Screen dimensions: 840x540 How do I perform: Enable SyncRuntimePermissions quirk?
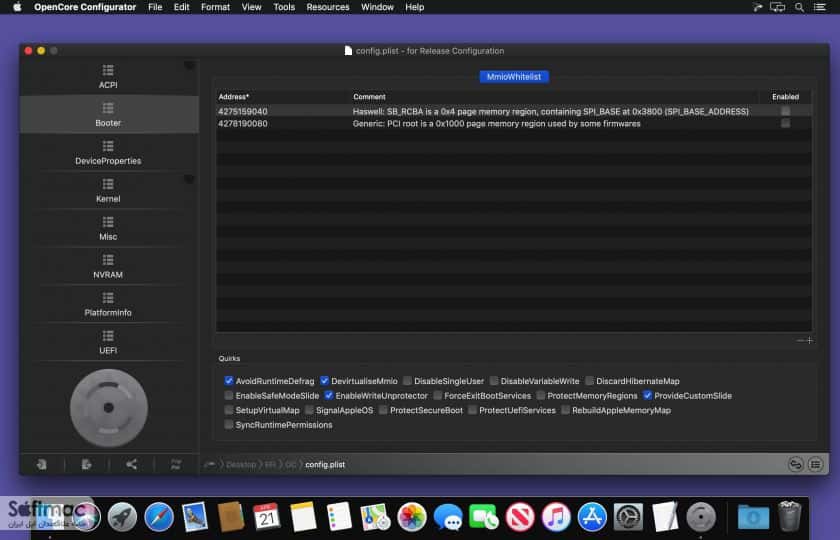tap(229, 424)
